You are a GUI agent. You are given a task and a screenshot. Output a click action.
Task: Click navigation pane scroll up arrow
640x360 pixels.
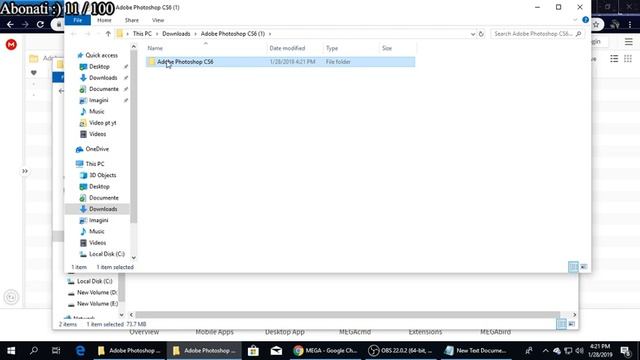click(x=133, y=47)
